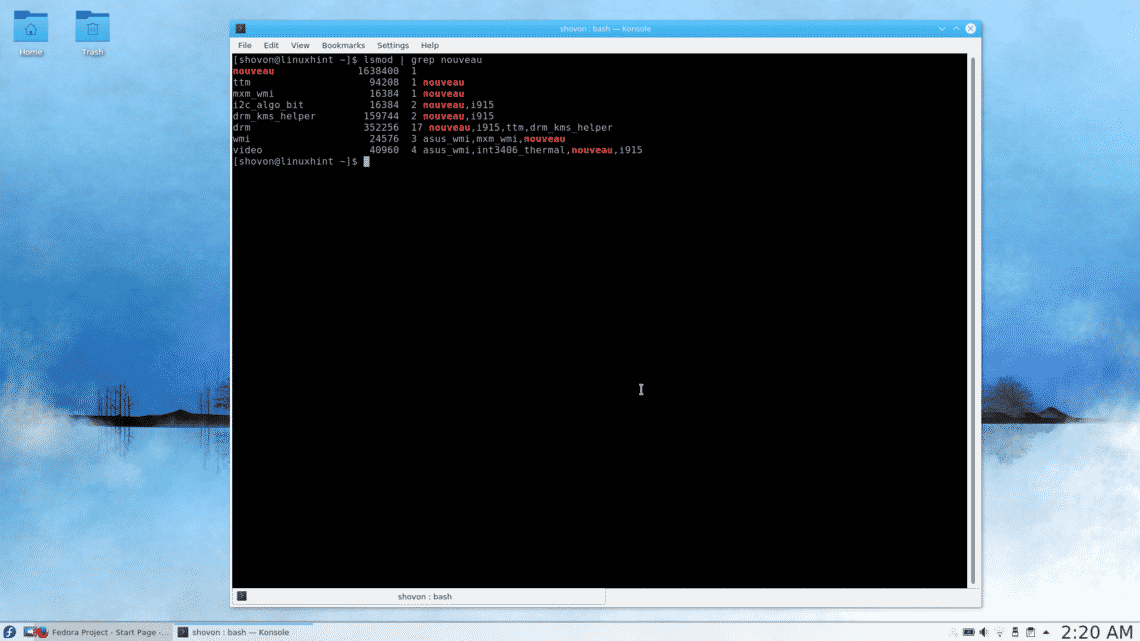Open the Trash desktop icon

93,31
